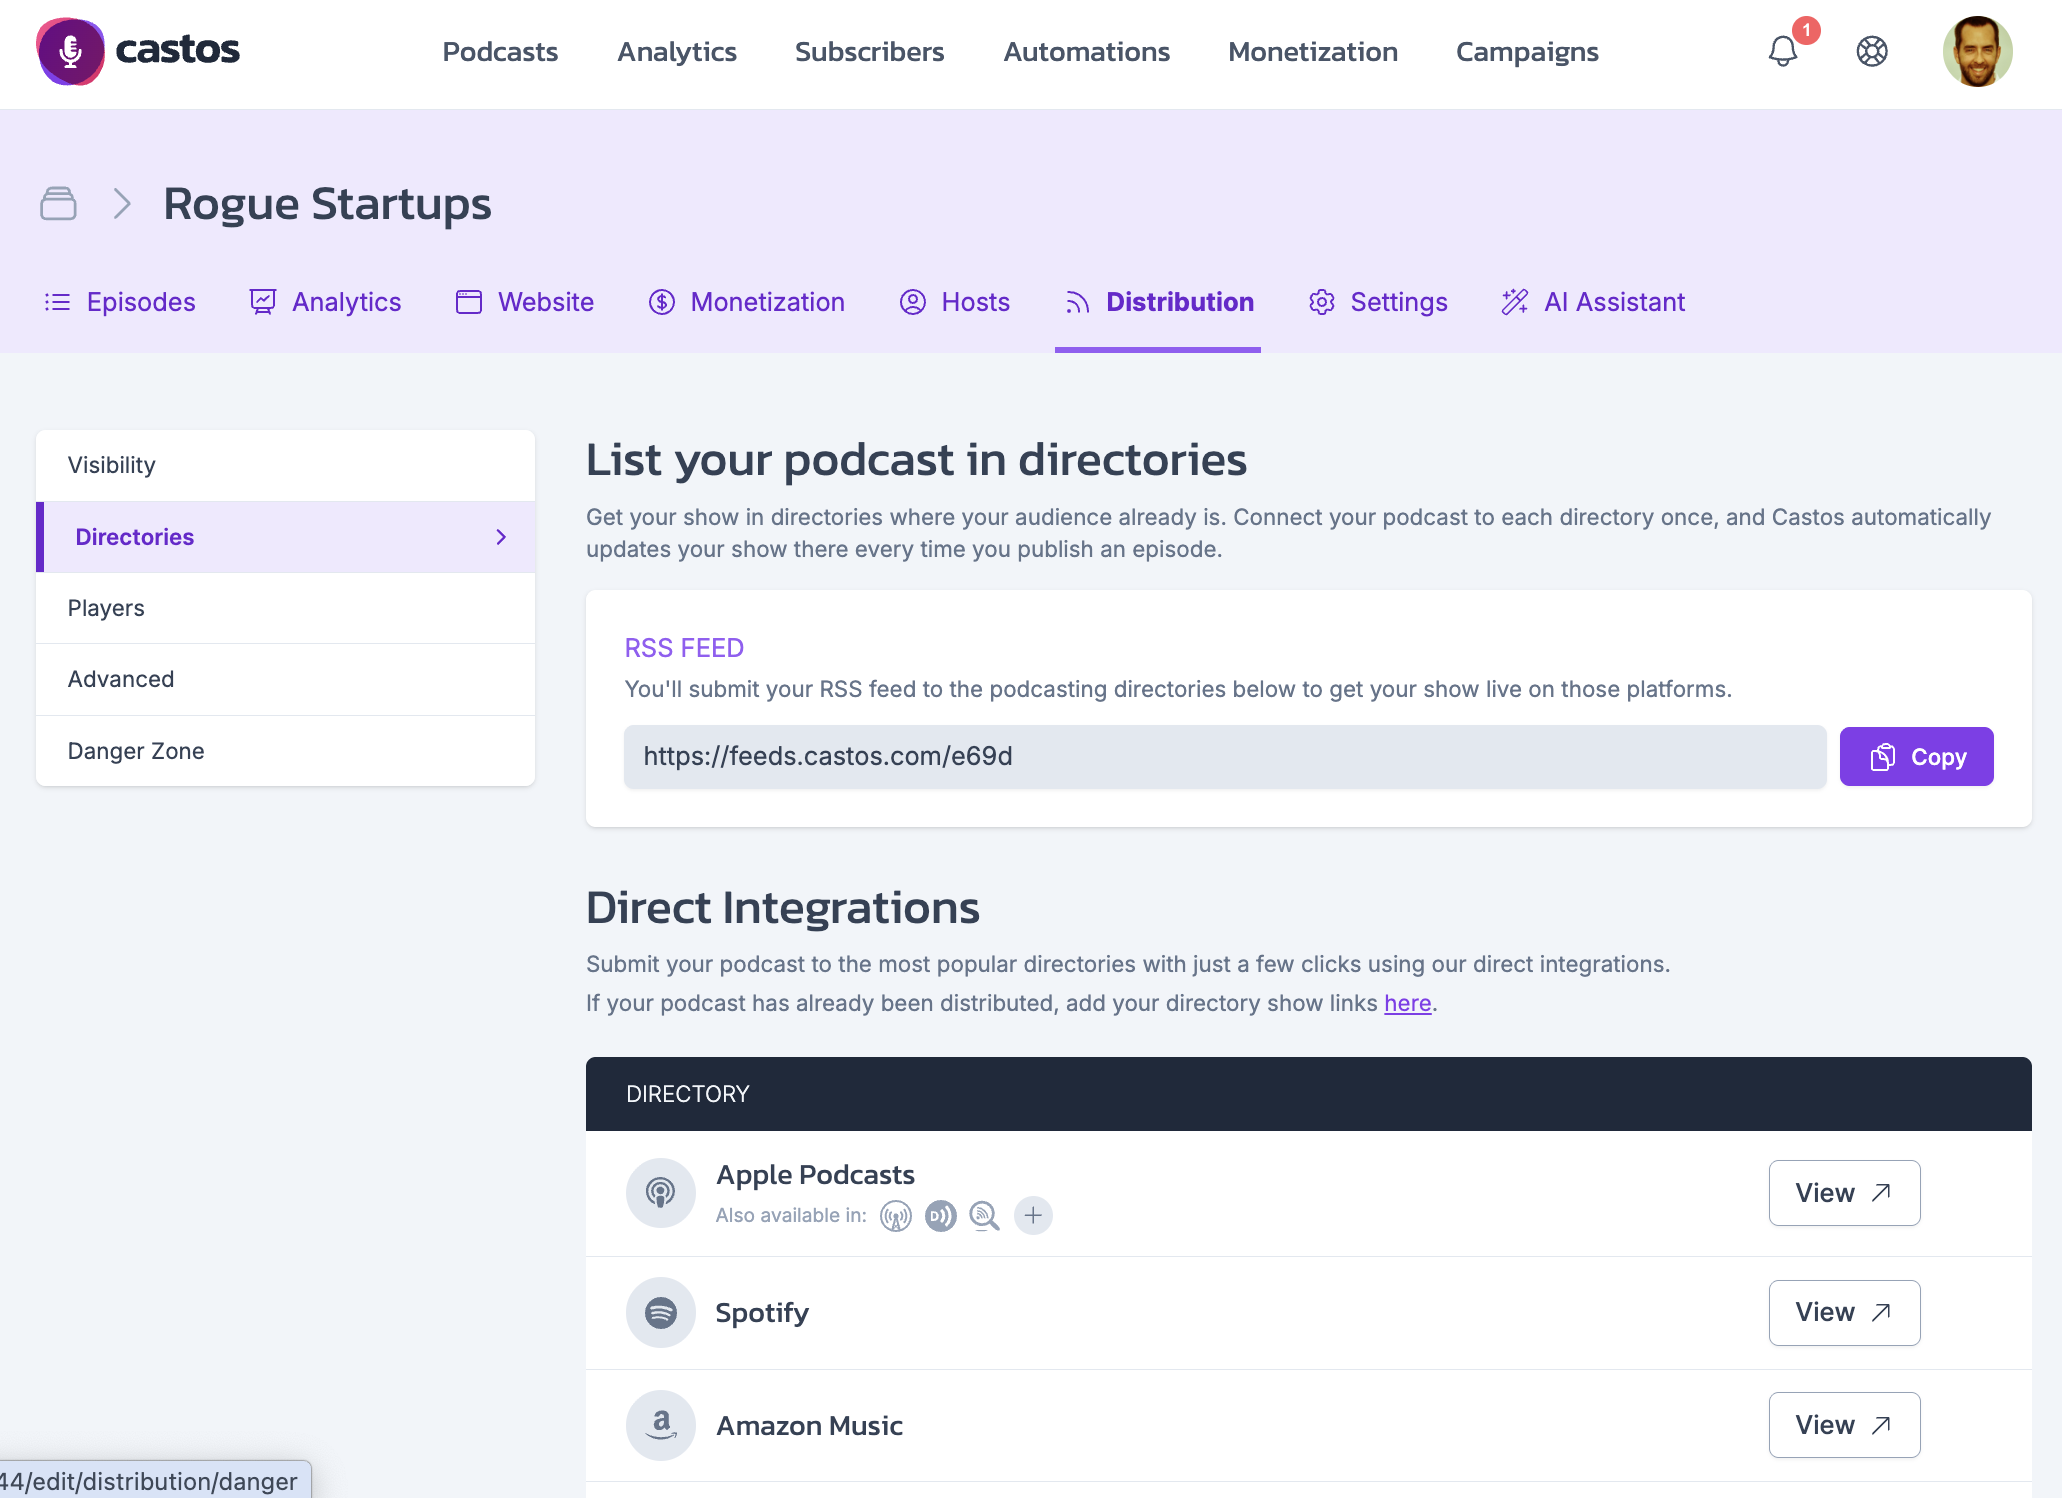Click the Spotify directory icon

pos(660,1312)
